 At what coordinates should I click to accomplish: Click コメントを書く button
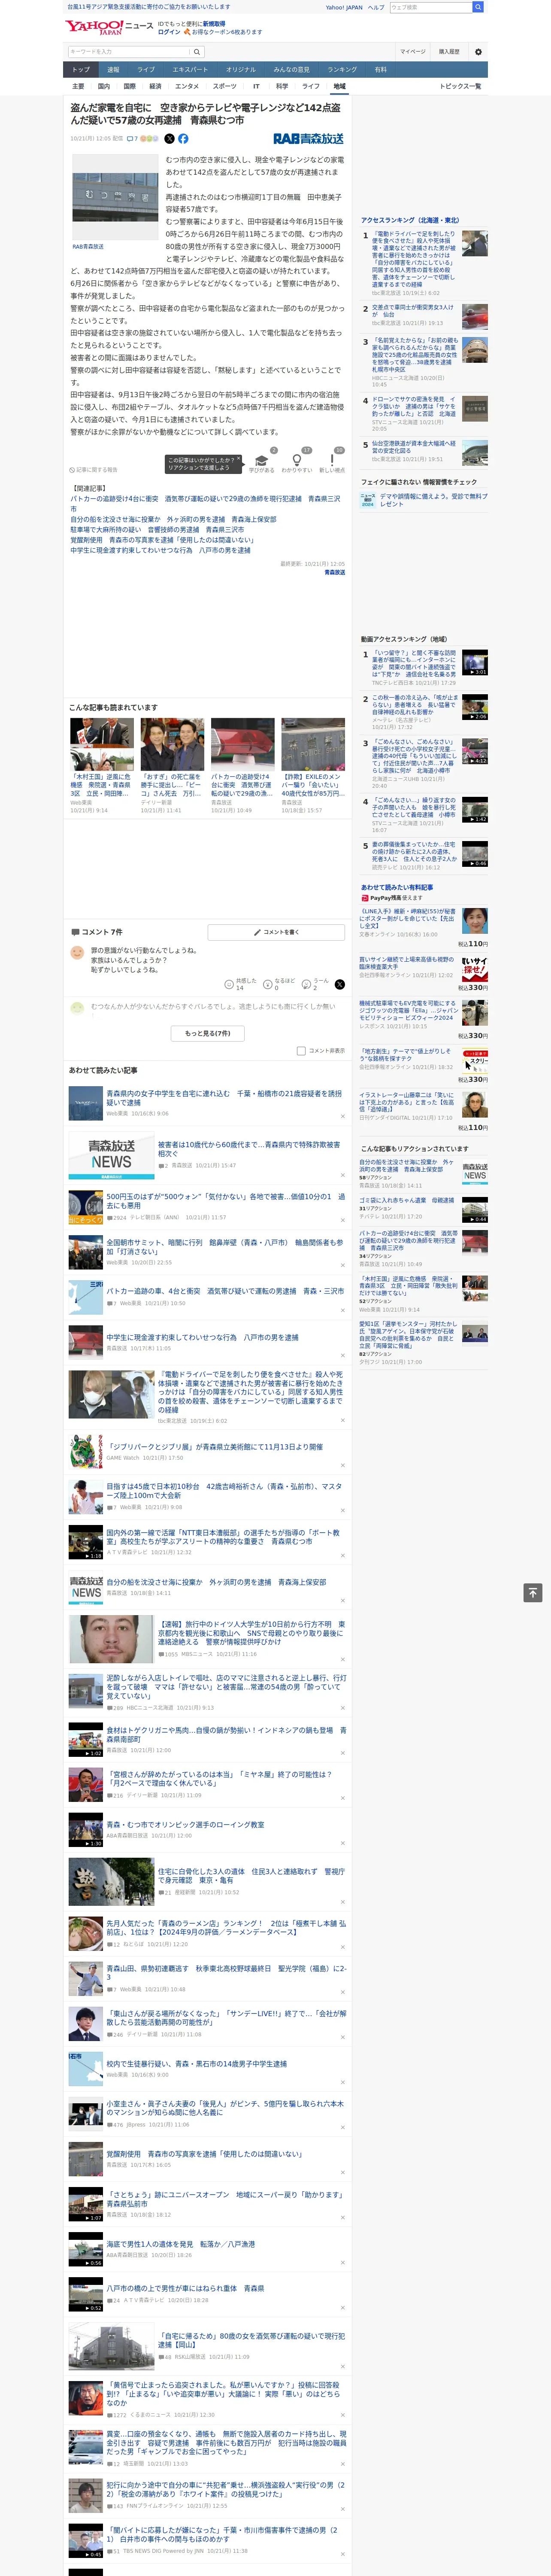[x=276, y=932]
